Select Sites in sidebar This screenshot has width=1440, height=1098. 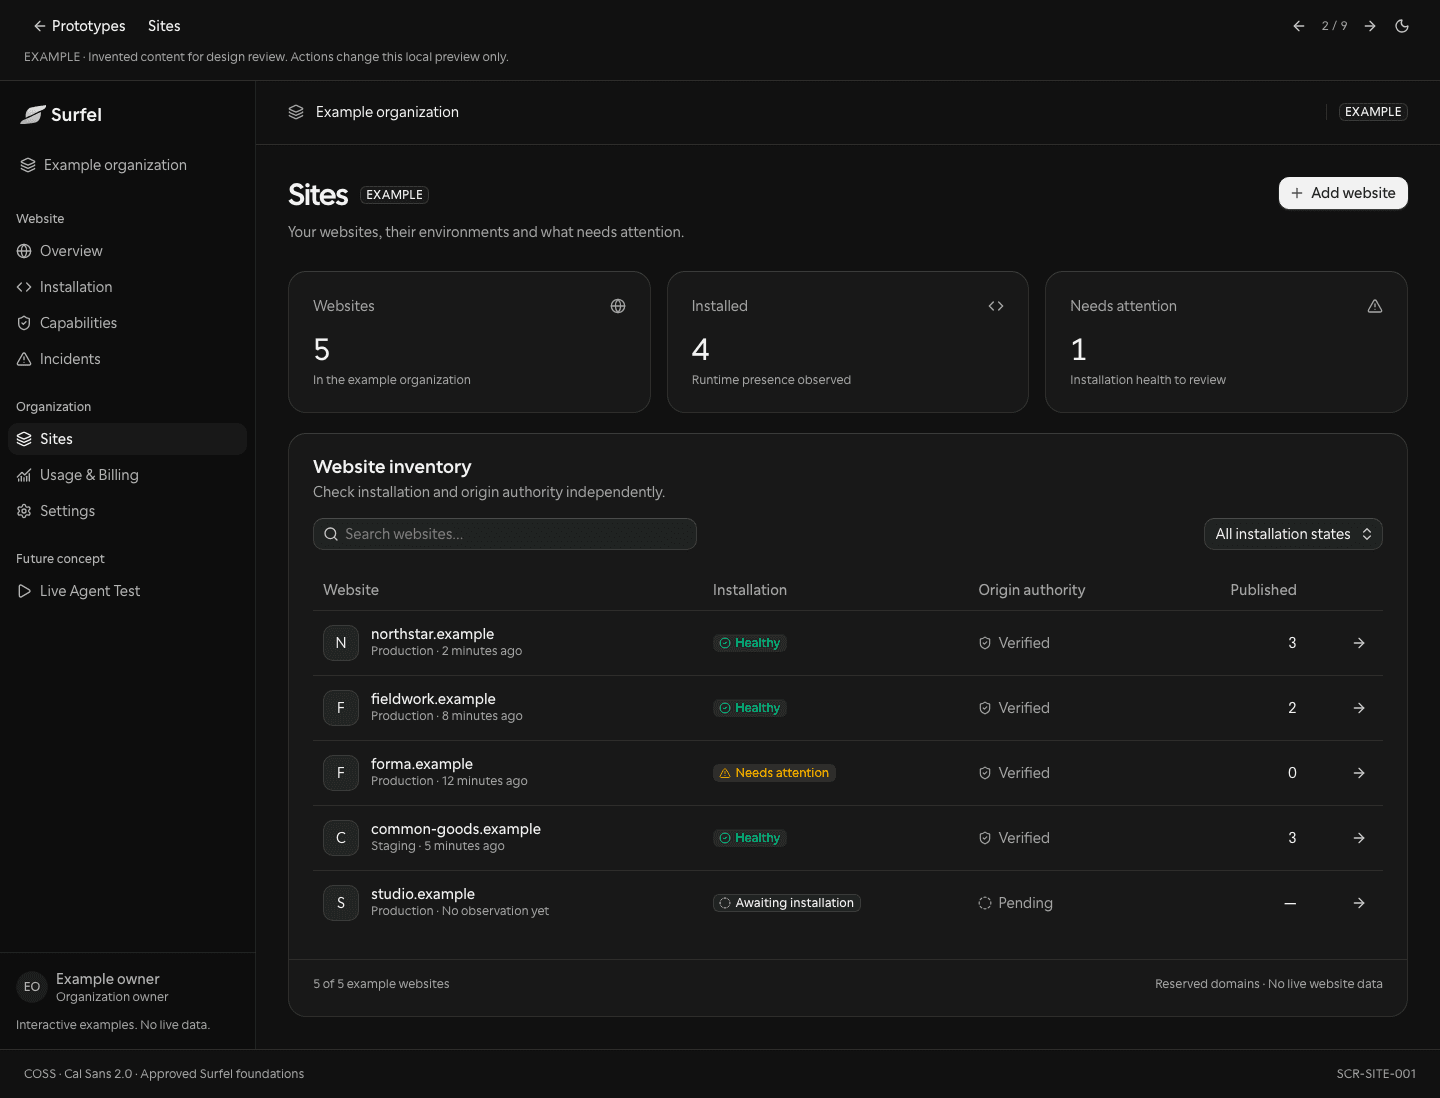127,439
